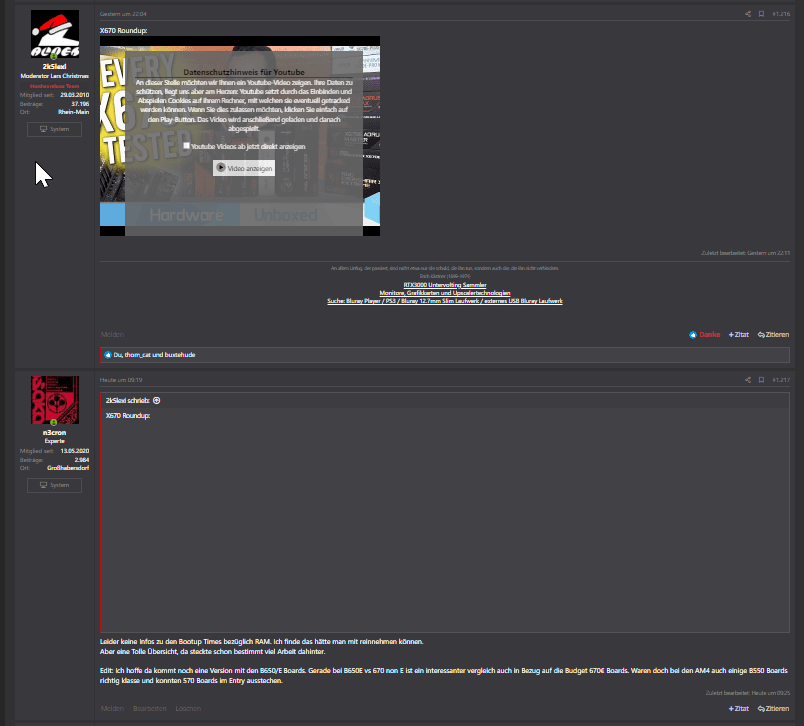Click '+Zitat' on 2k5lexi's post
804x726 pixels.
click(x=739, y=335)
